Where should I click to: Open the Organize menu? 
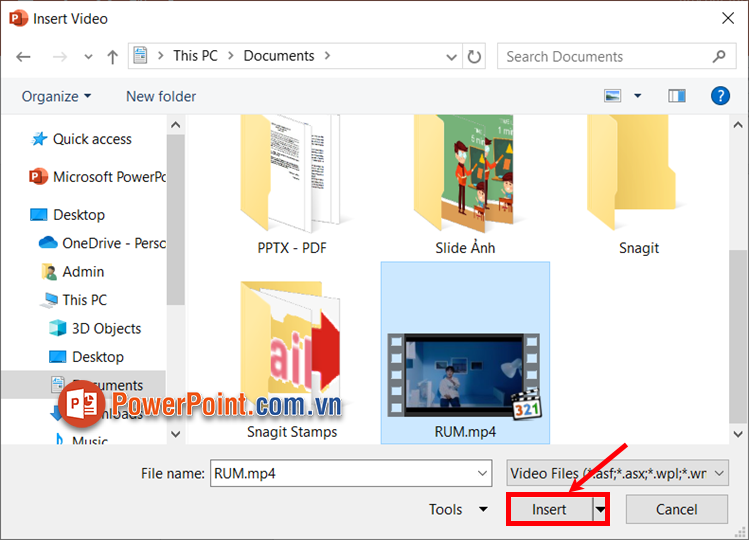[x=56, y=96]
